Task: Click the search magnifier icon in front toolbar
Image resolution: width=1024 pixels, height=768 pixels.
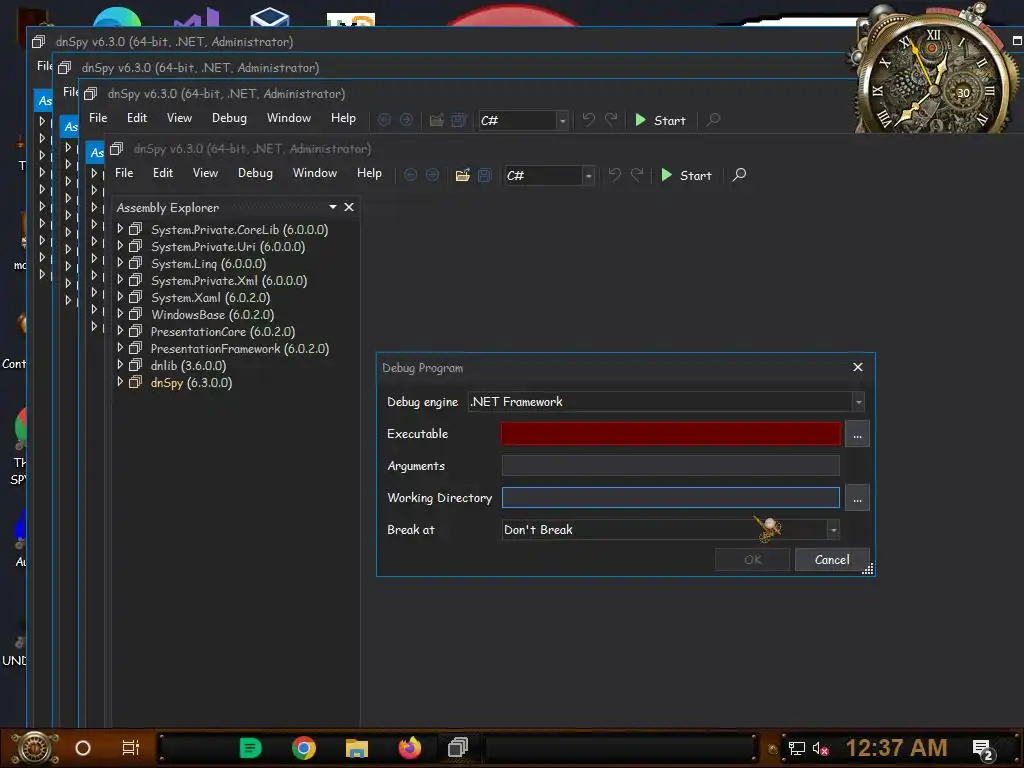Action: point(739,174)
